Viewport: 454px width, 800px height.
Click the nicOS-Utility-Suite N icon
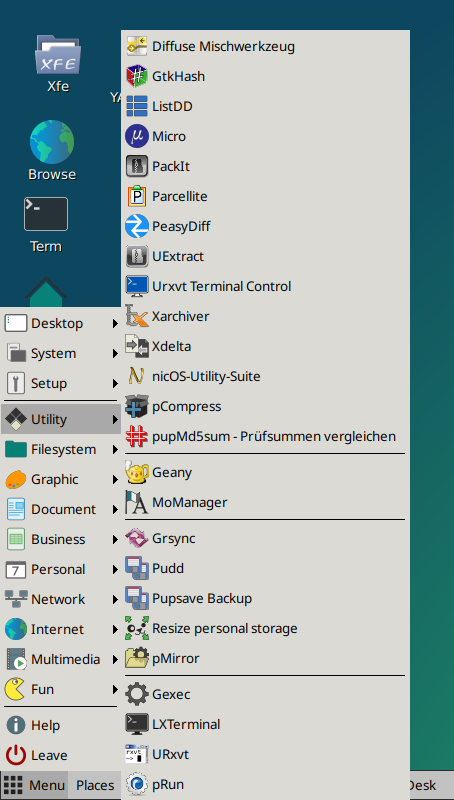137,377
